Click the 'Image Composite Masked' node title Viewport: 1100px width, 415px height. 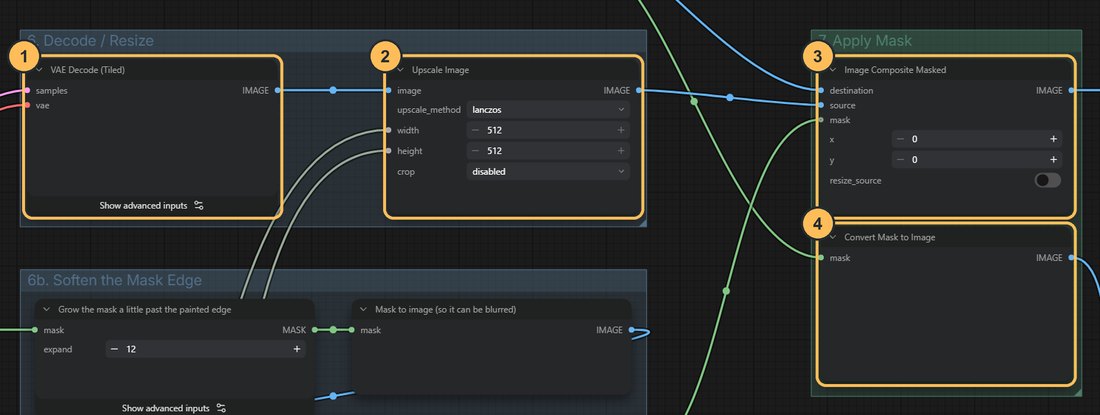tap(895, 70)
